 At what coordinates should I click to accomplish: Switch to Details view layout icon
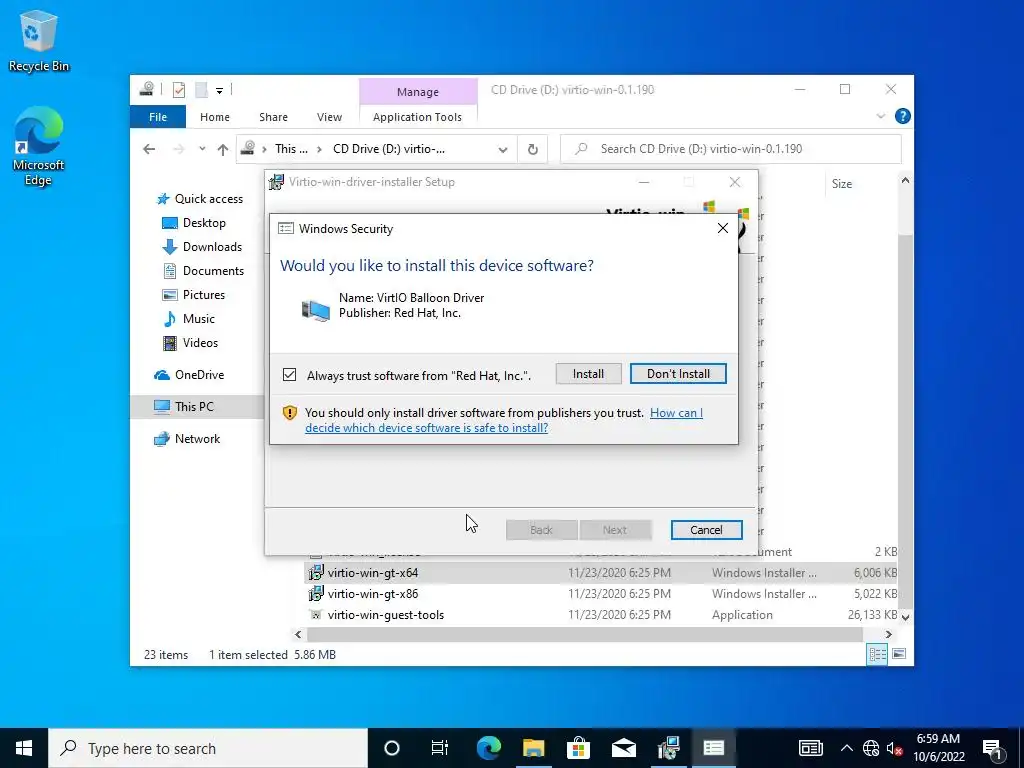[876, 654]
